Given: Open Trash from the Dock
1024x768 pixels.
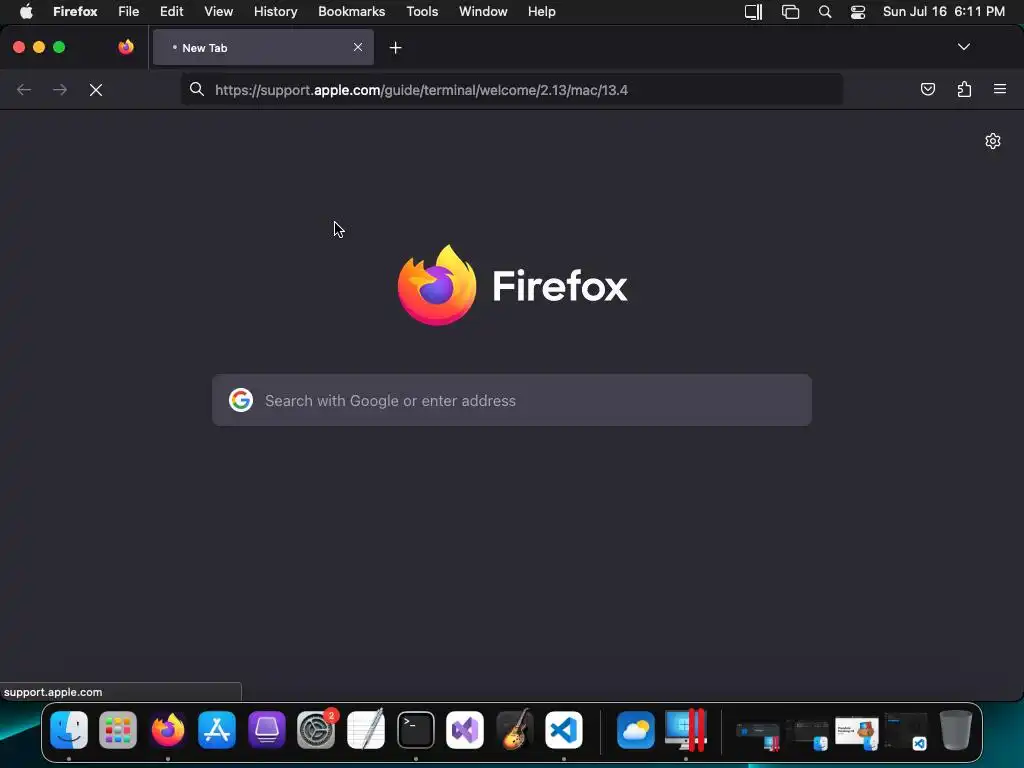Looking at the screenshot, I should point(955,730).
